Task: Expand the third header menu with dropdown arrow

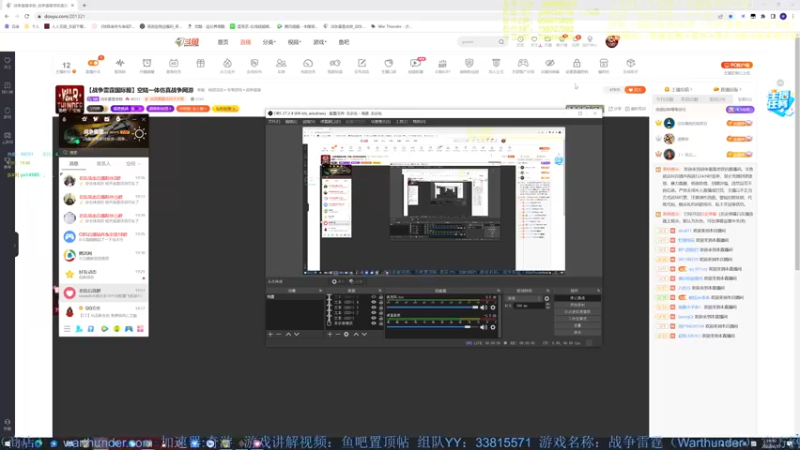Action: (269, 42)
